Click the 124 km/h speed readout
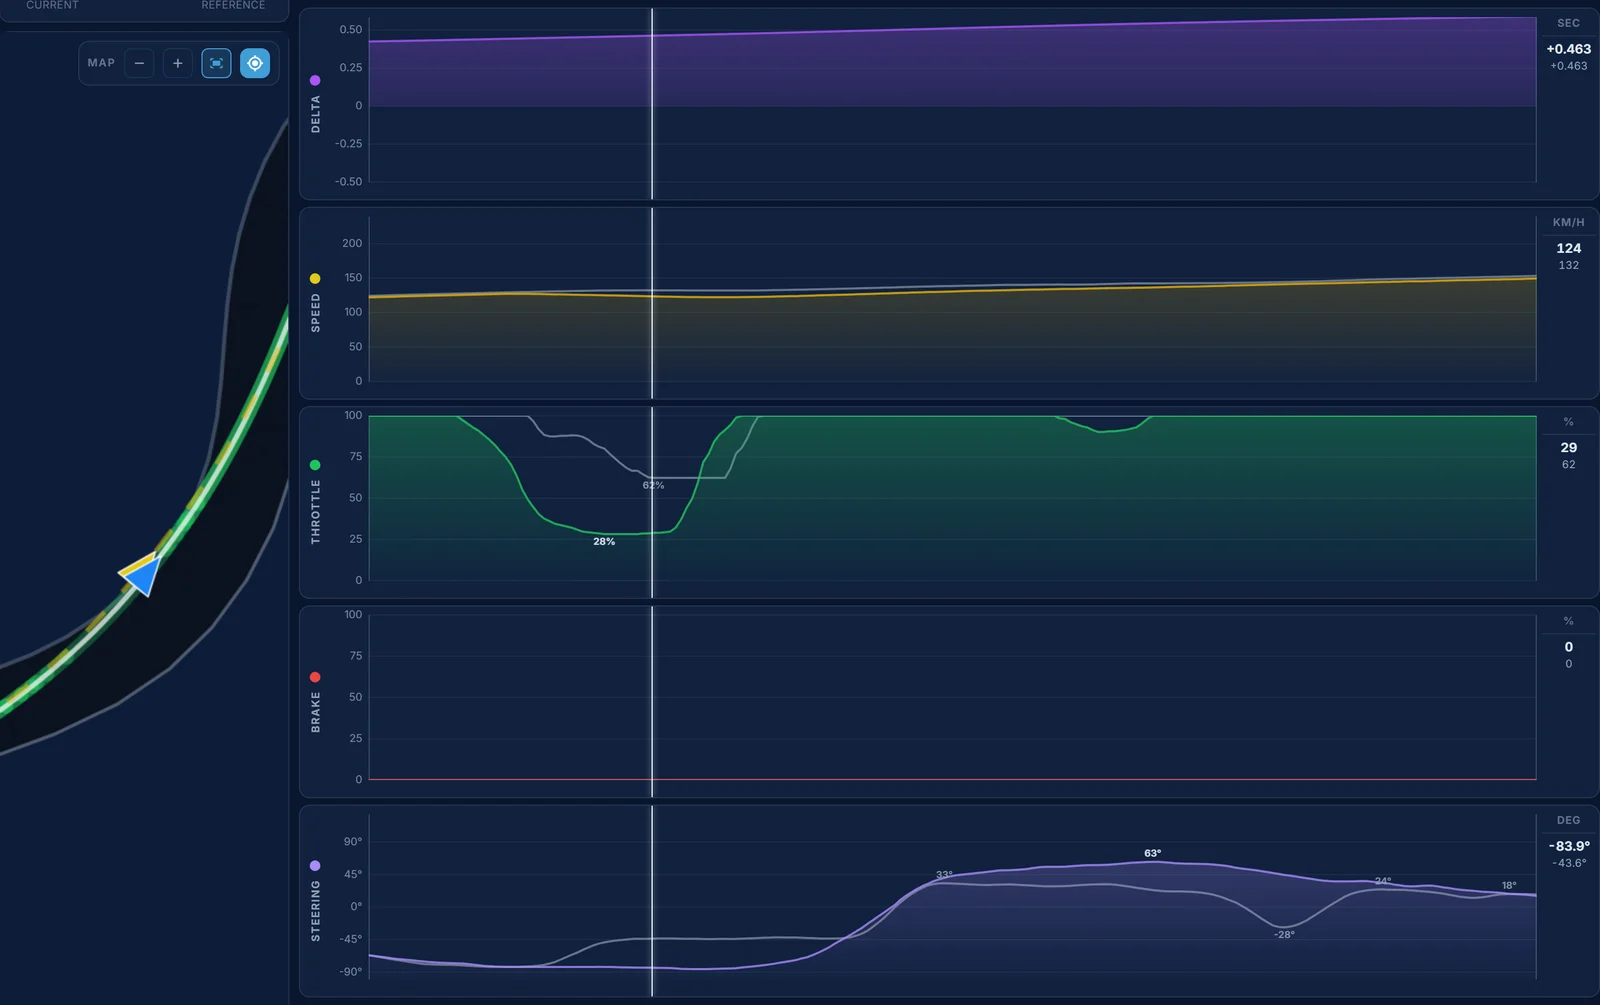Viewport: 1600px width, 1005px height. coord(1568,248)
